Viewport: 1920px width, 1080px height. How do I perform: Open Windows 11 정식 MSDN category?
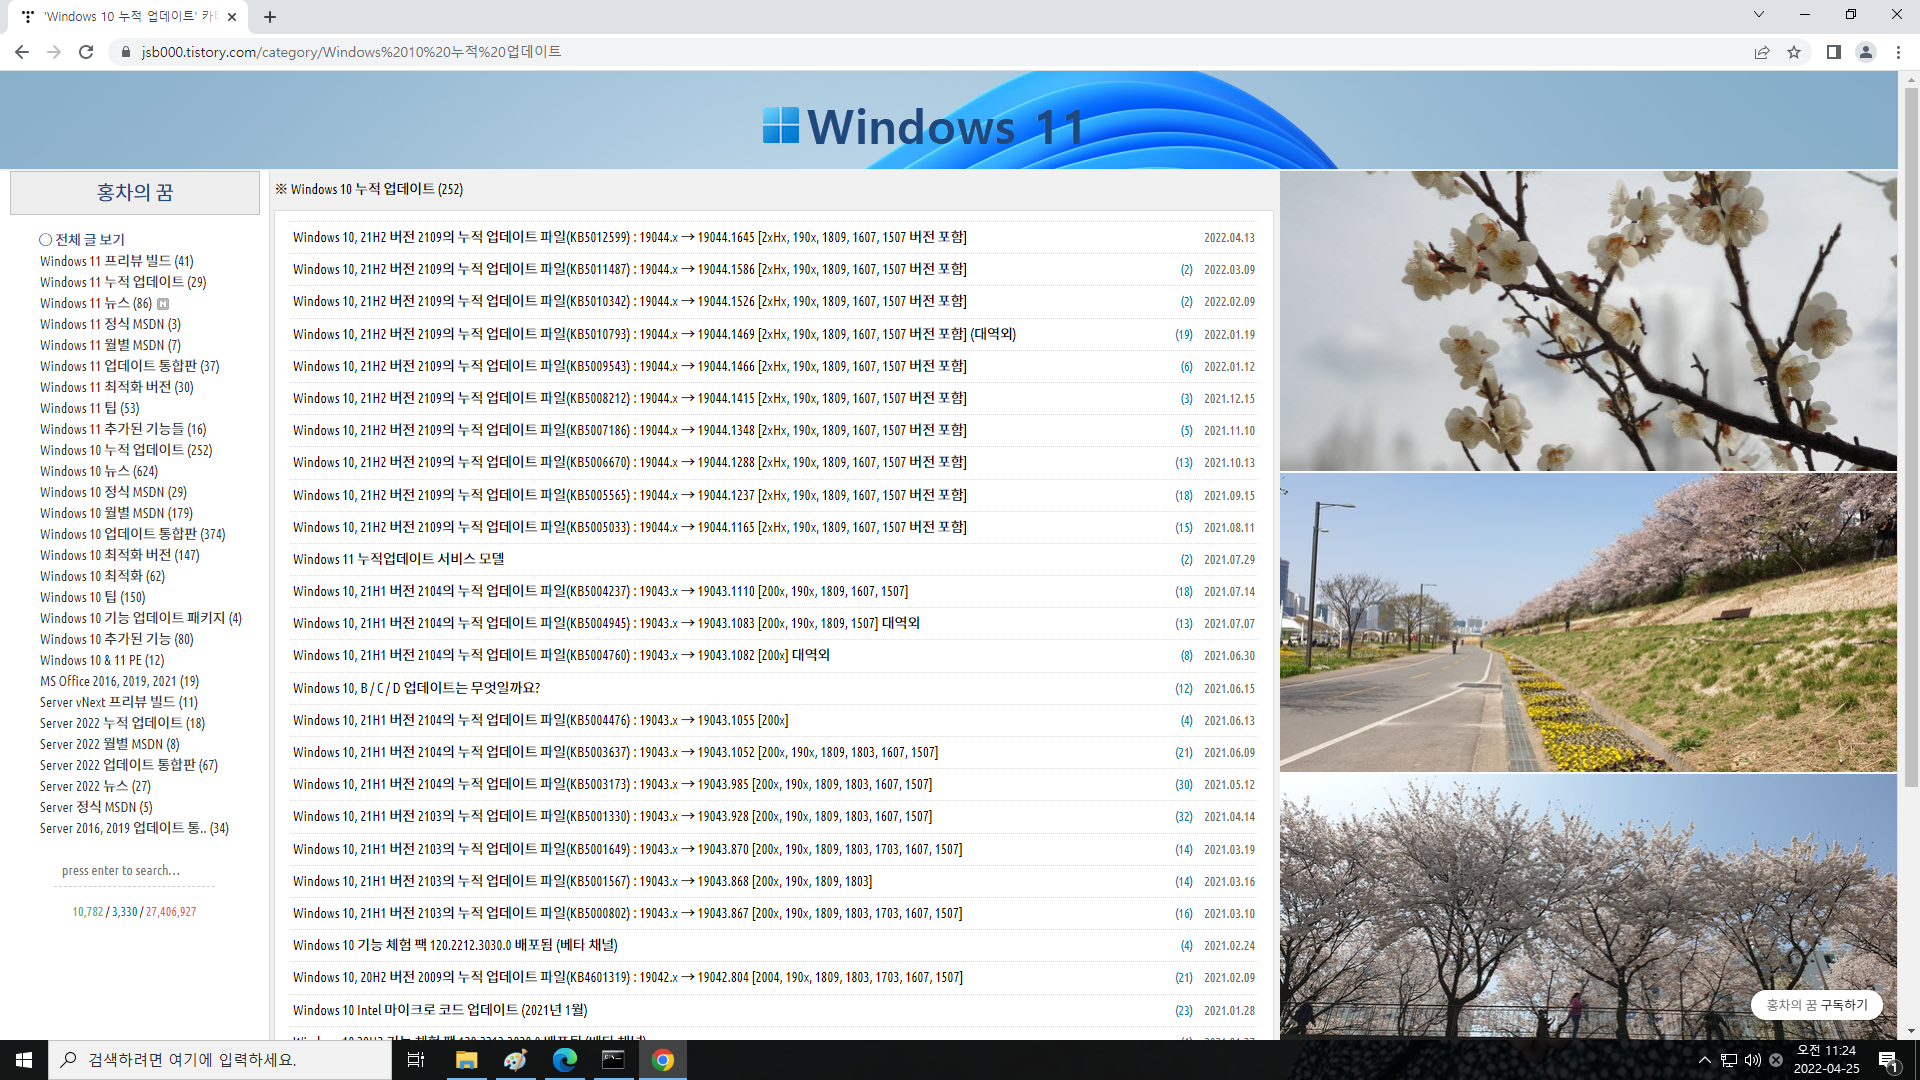[110, 324]
